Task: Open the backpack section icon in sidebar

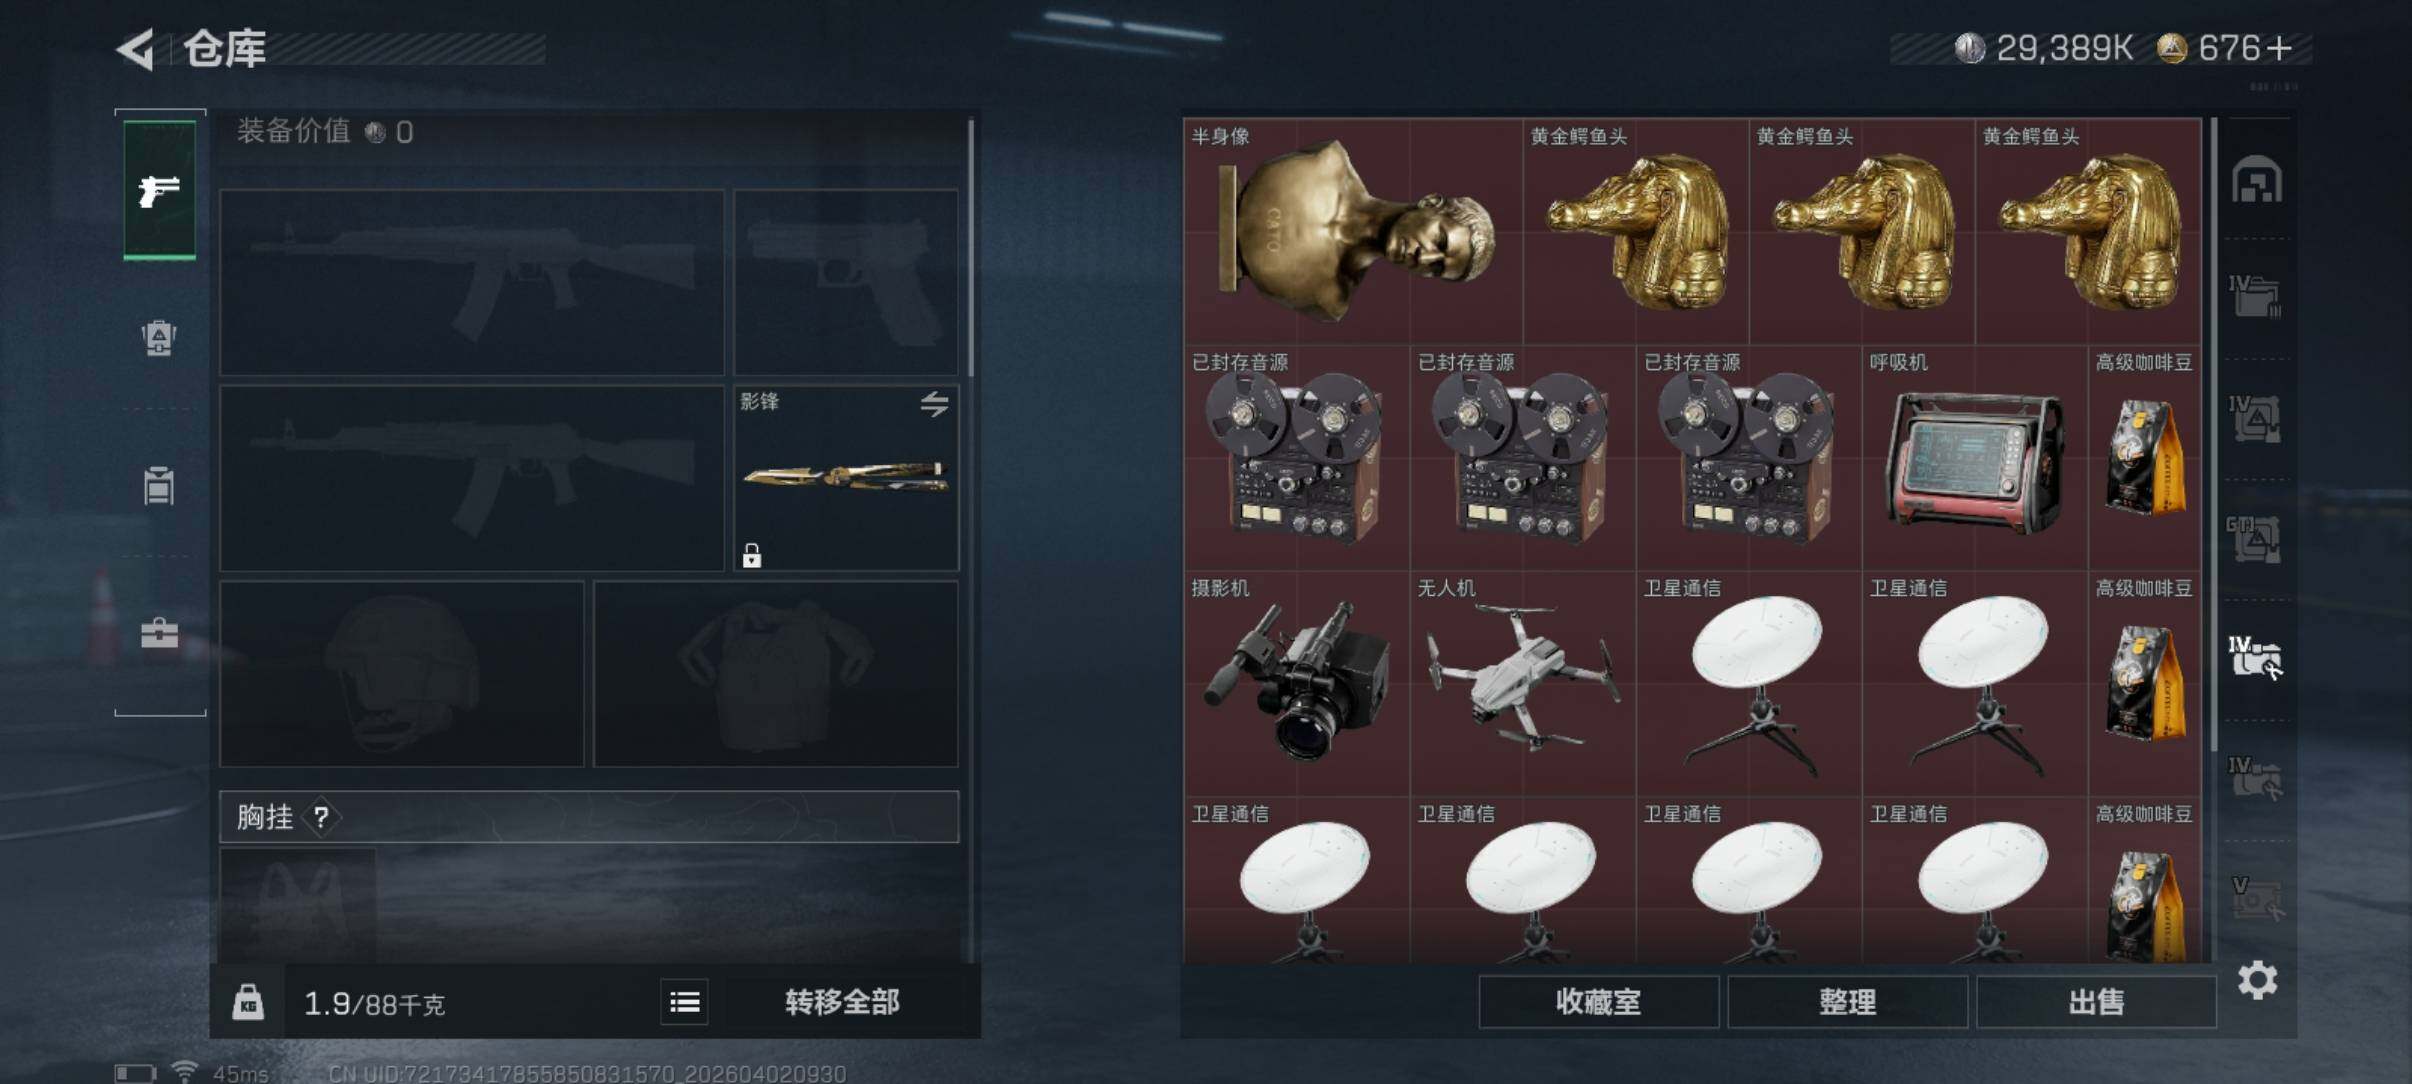Action: [159, 337]
